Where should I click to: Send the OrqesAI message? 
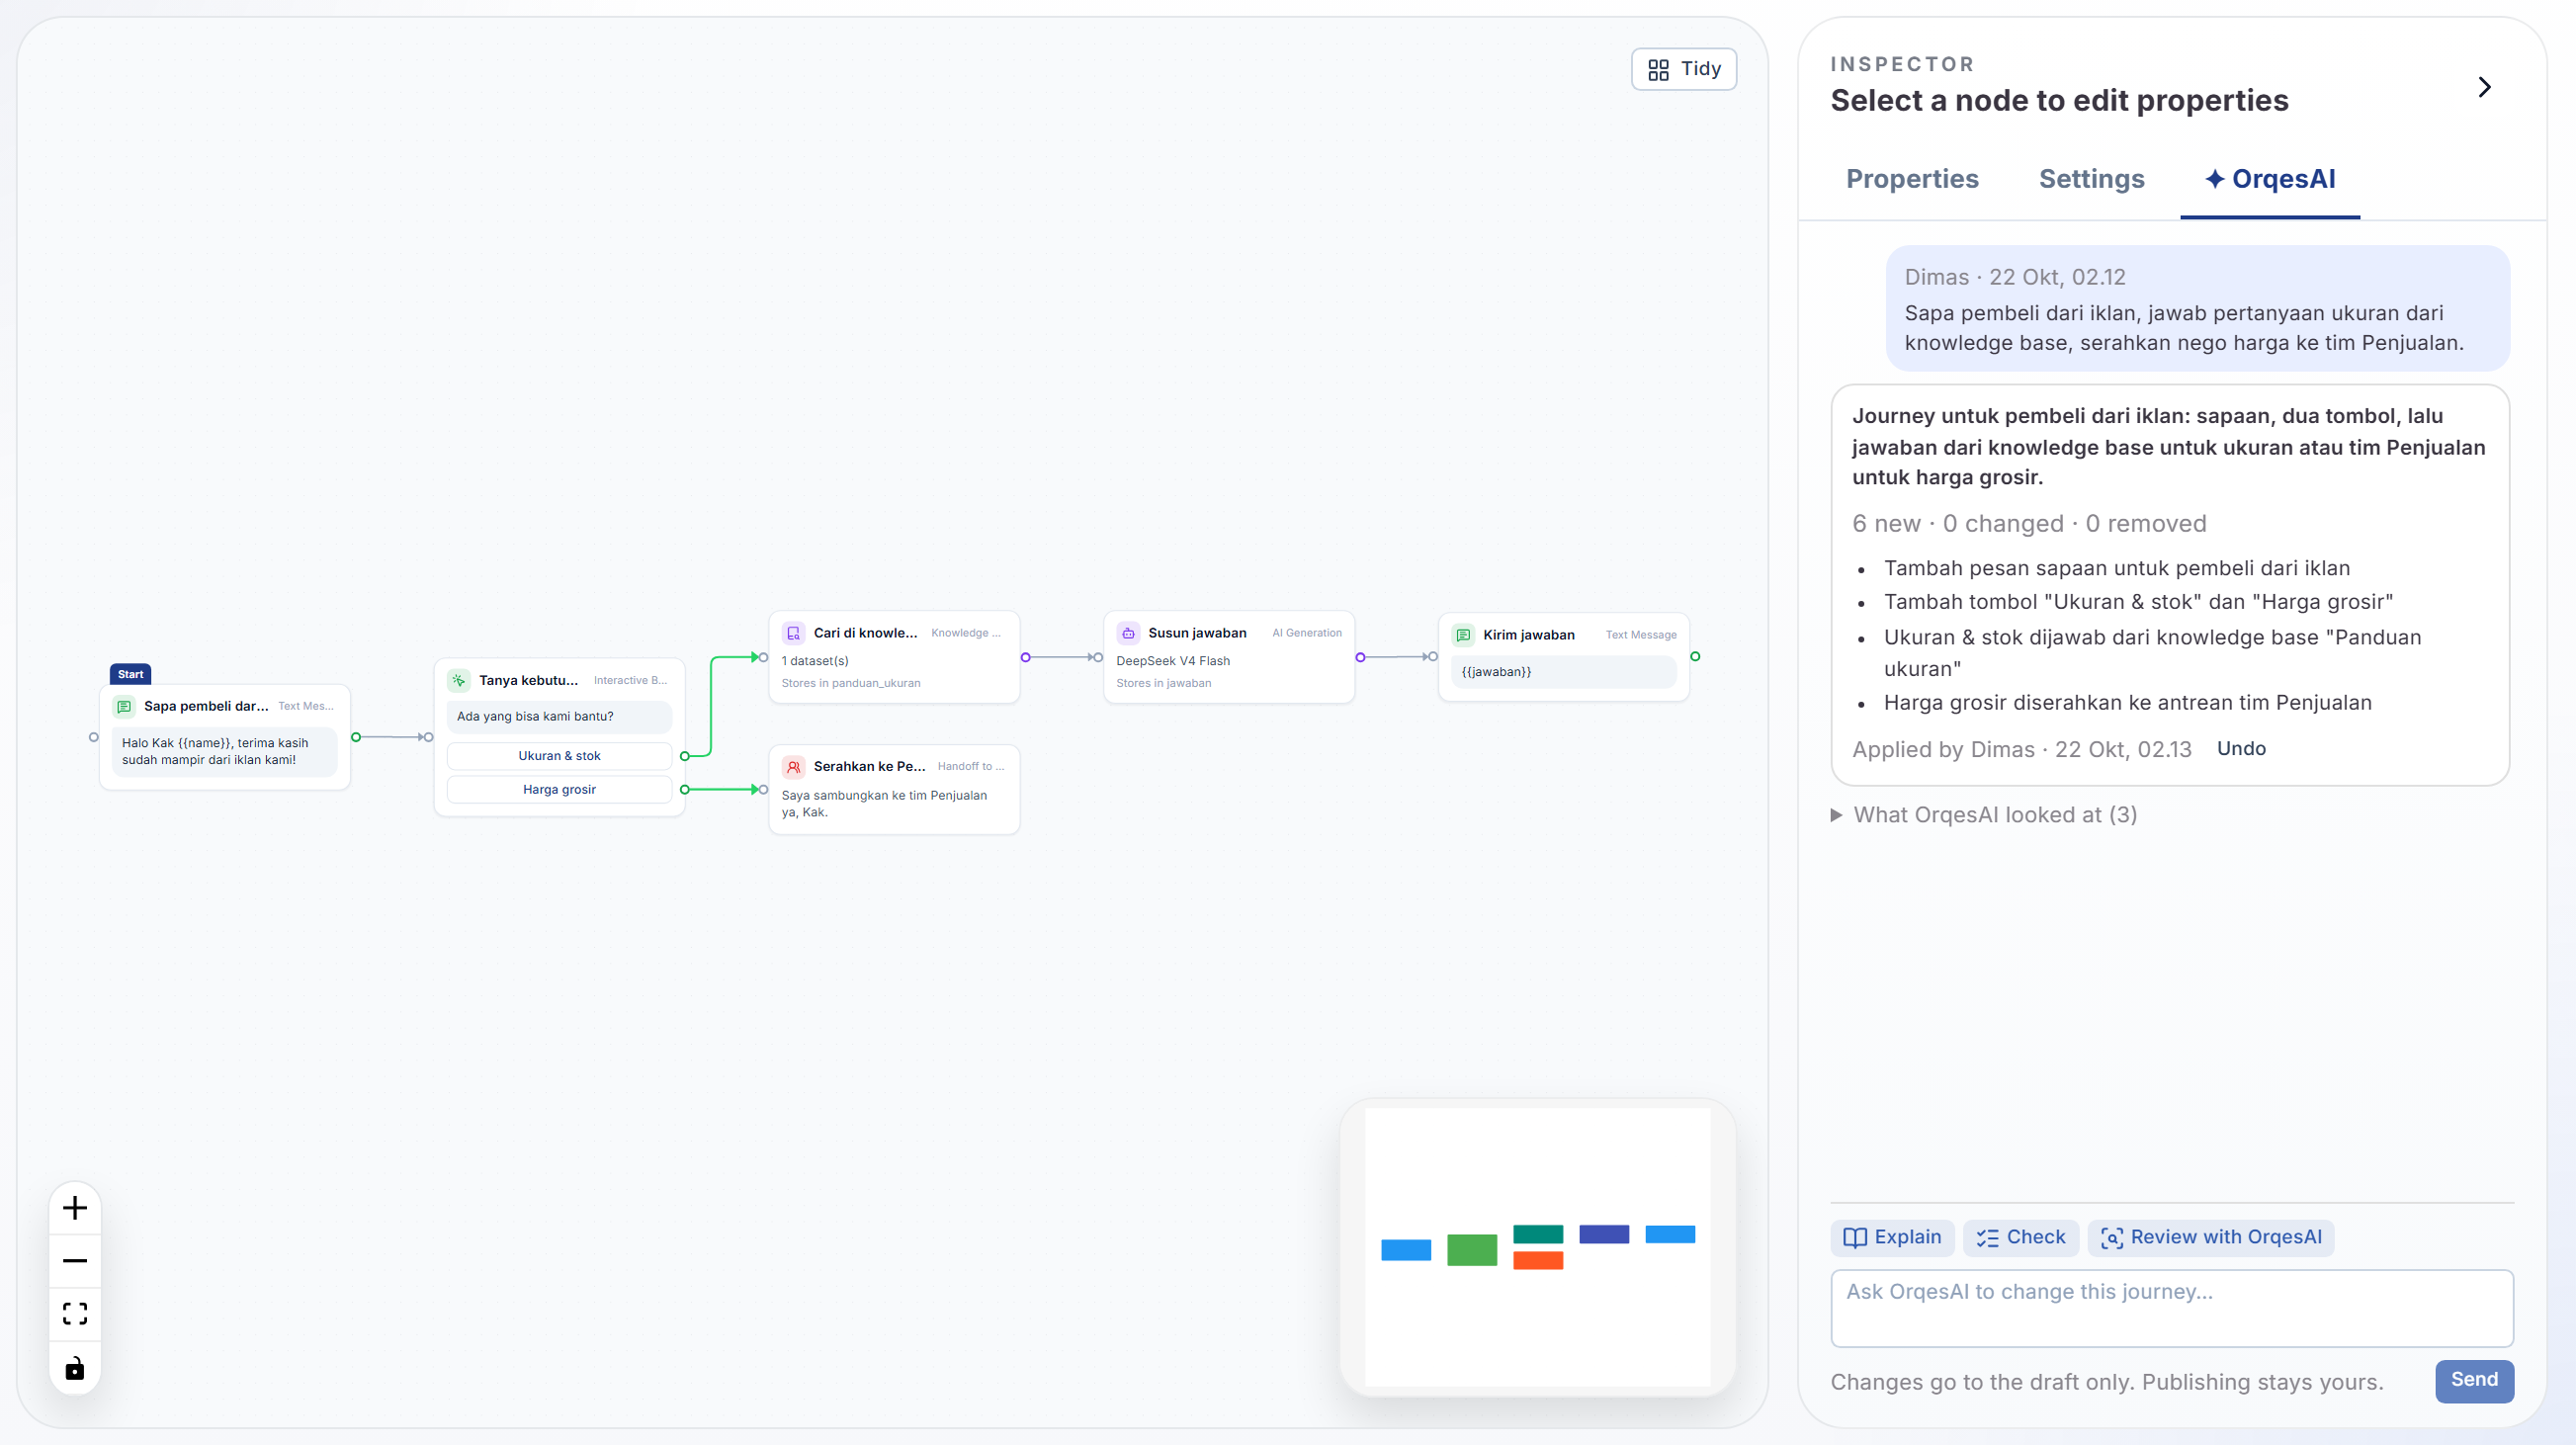tap(2474, 1380)
